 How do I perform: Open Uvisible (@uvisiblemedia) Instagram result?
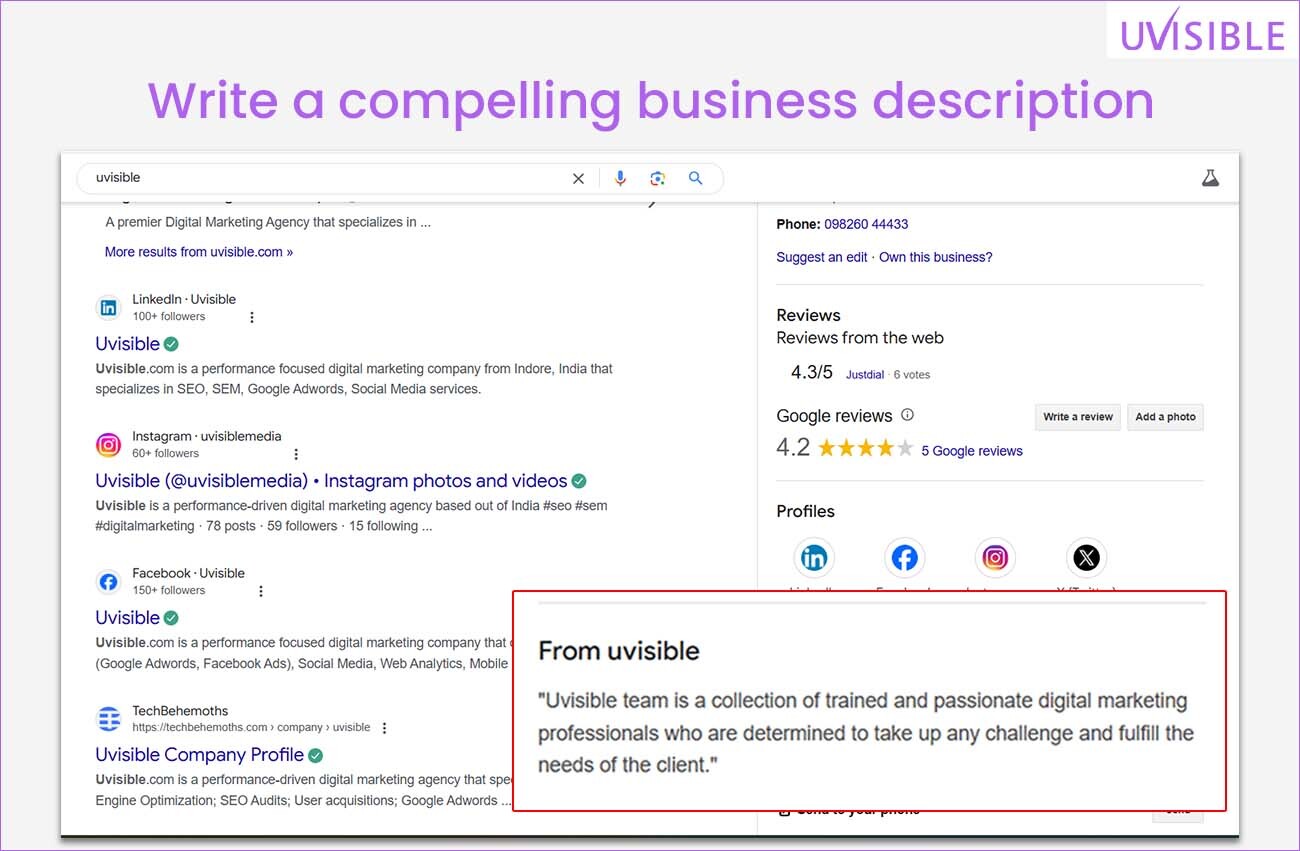tap(331, 481)
